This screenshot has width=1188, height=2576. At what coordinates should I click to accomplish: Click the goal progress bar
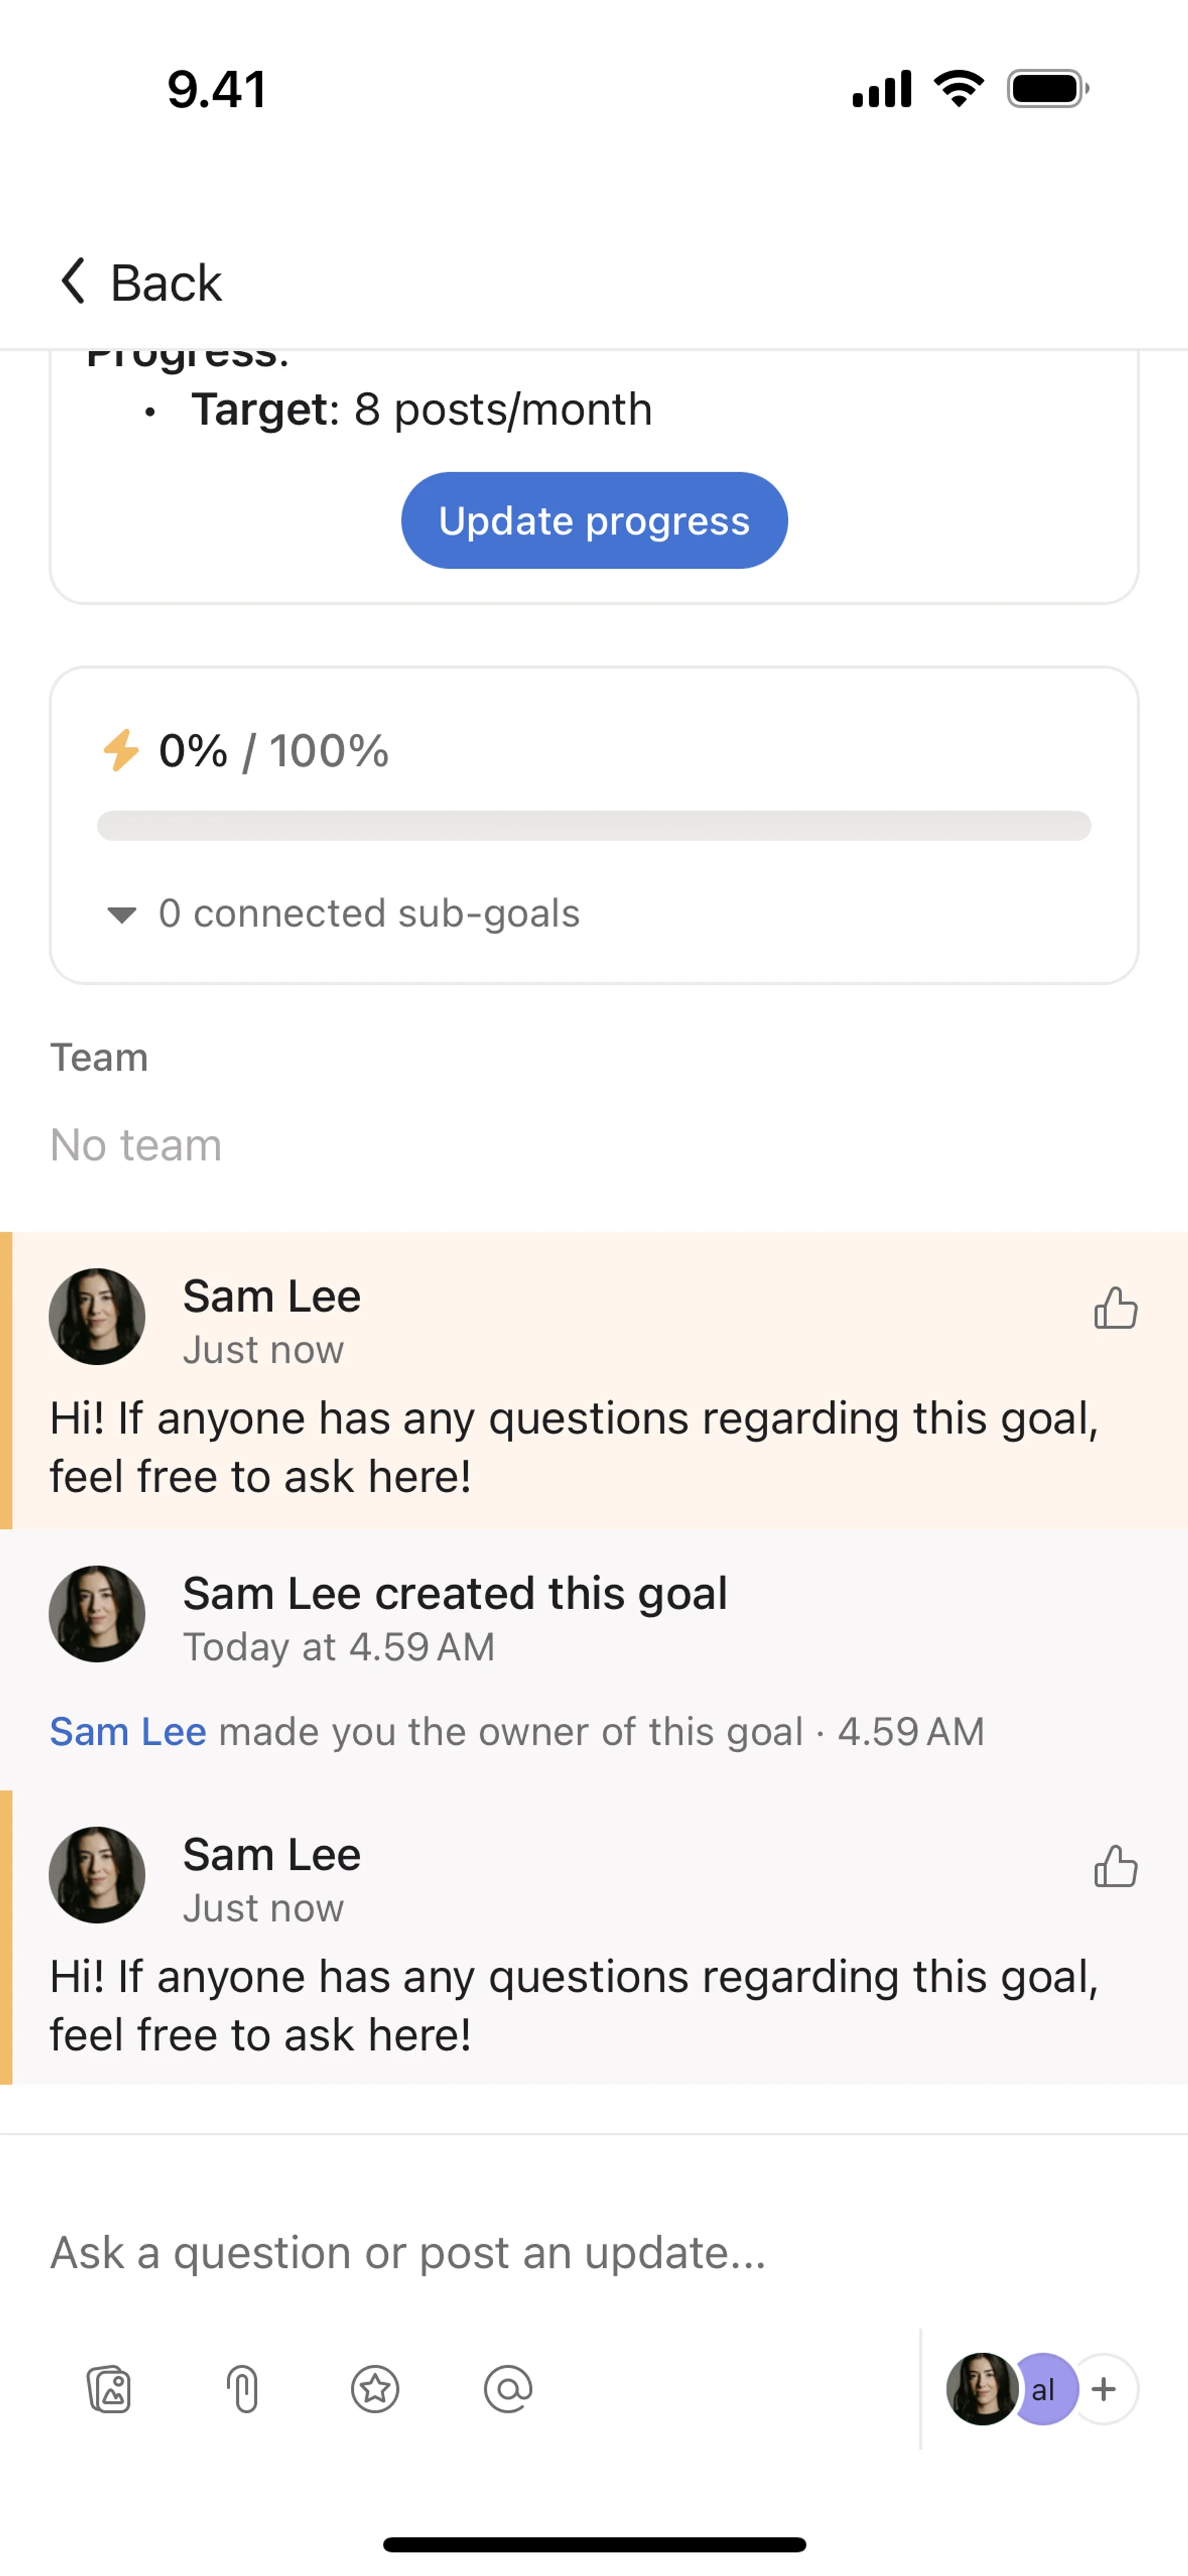click(594, 826)
